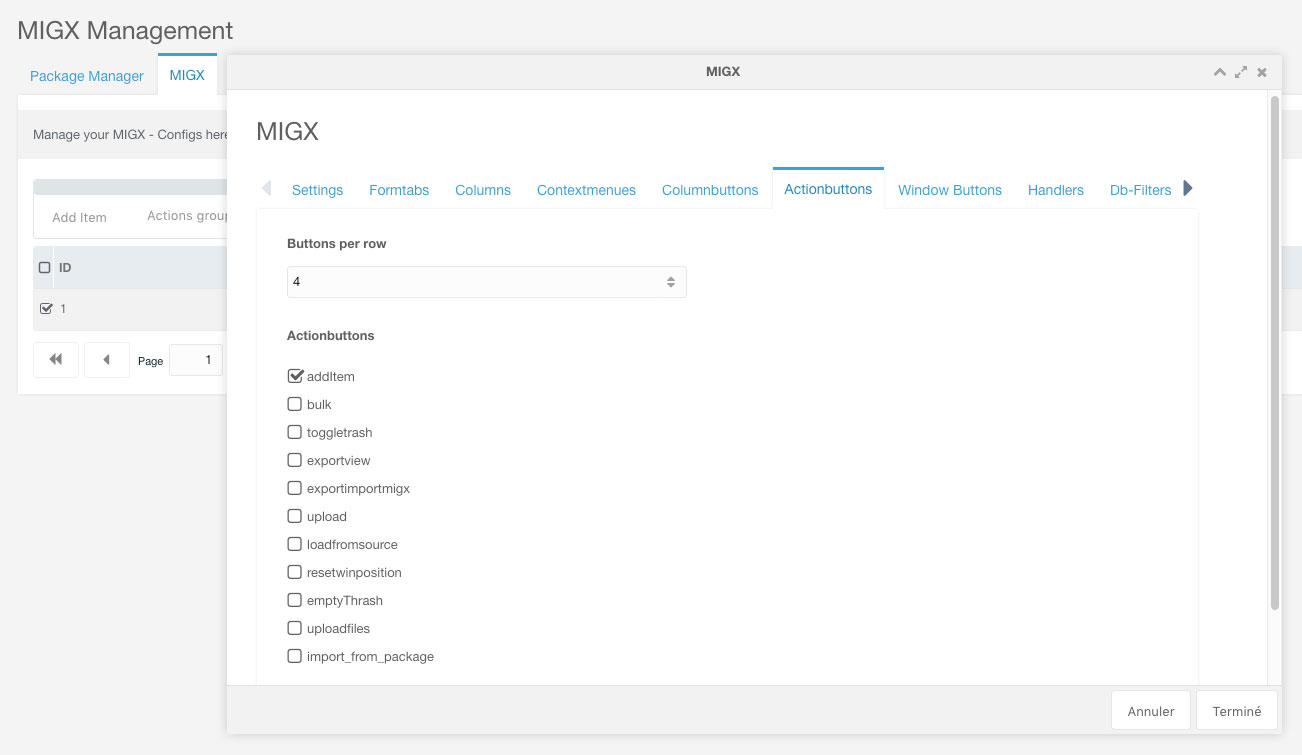The height and width of the screenshot is (755, 1302).
Task: Check the exportview option
Action: tap(295, 460)
